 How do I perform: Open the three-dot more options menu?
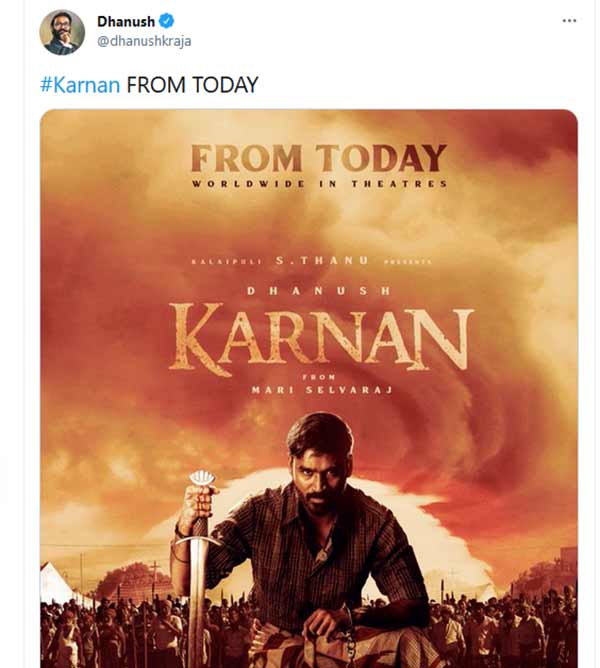569,21
